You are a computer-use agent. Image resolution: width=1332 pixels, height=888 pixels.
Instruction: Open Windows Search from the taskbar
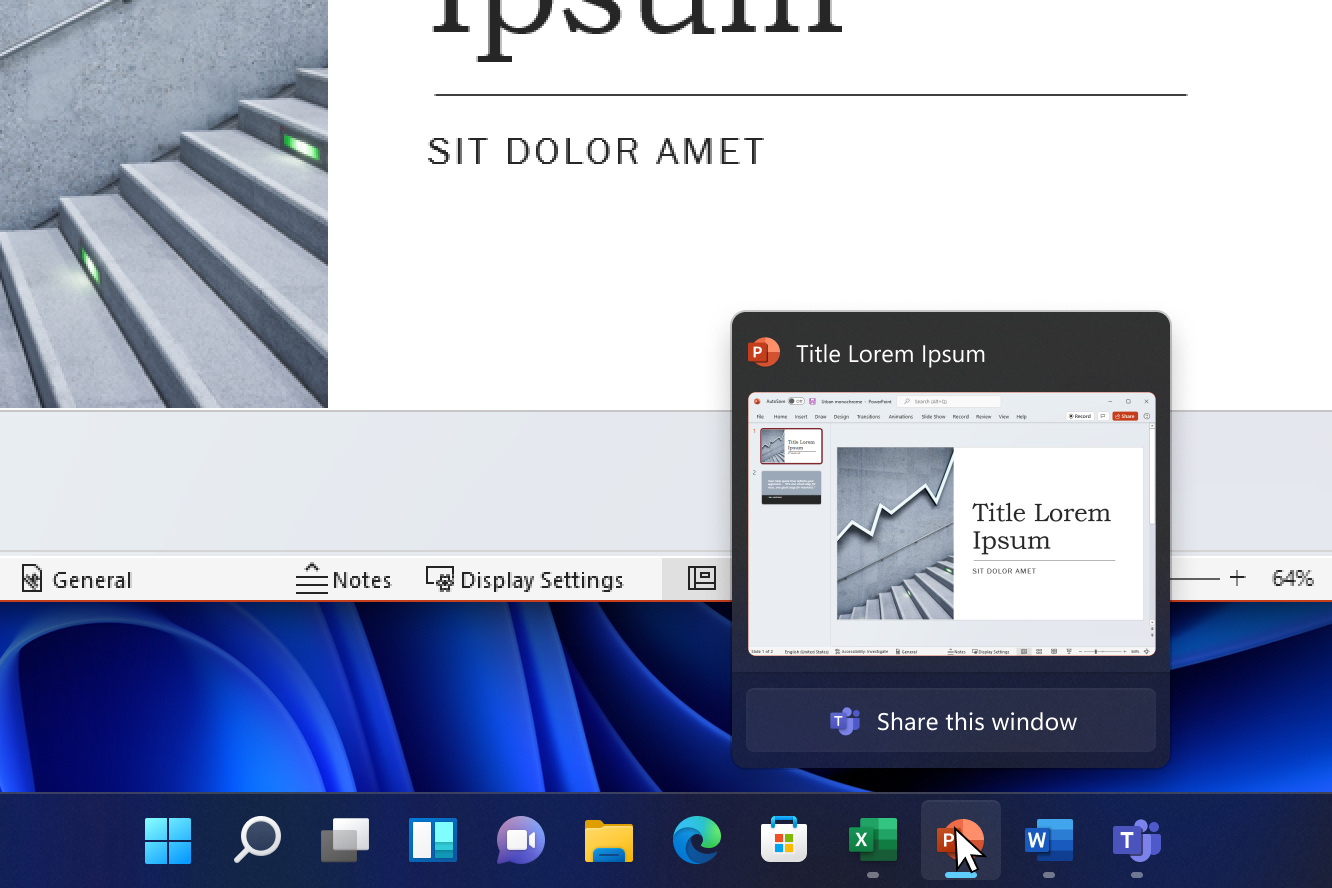tap(256, 840)
